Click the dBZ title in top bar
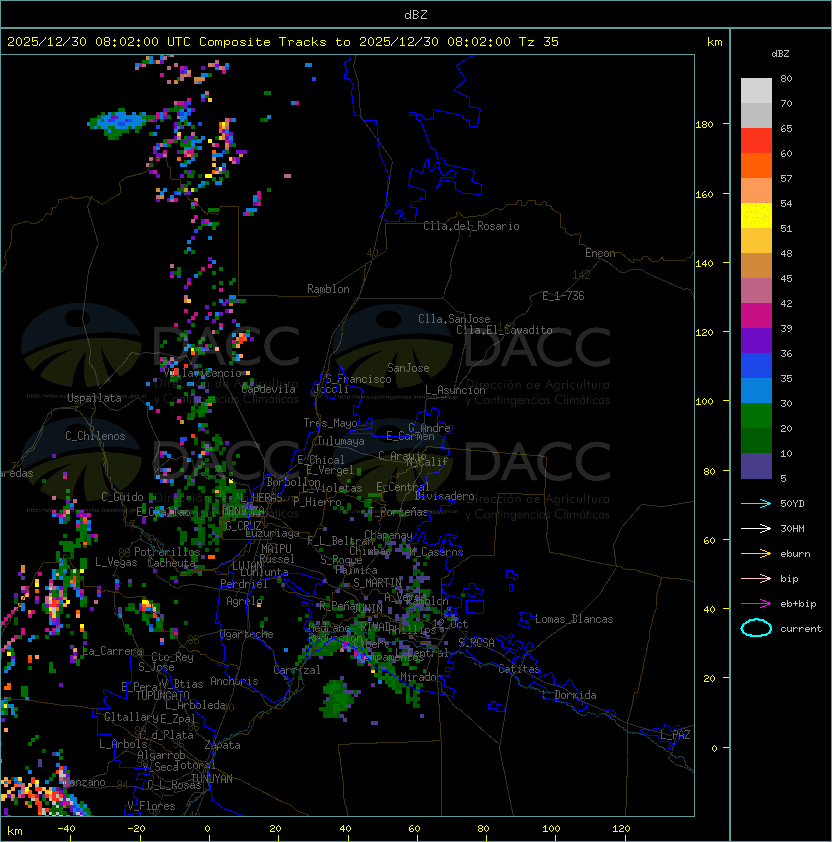The width and height of the screenshot is (832, 842). [x=416, y=14]
